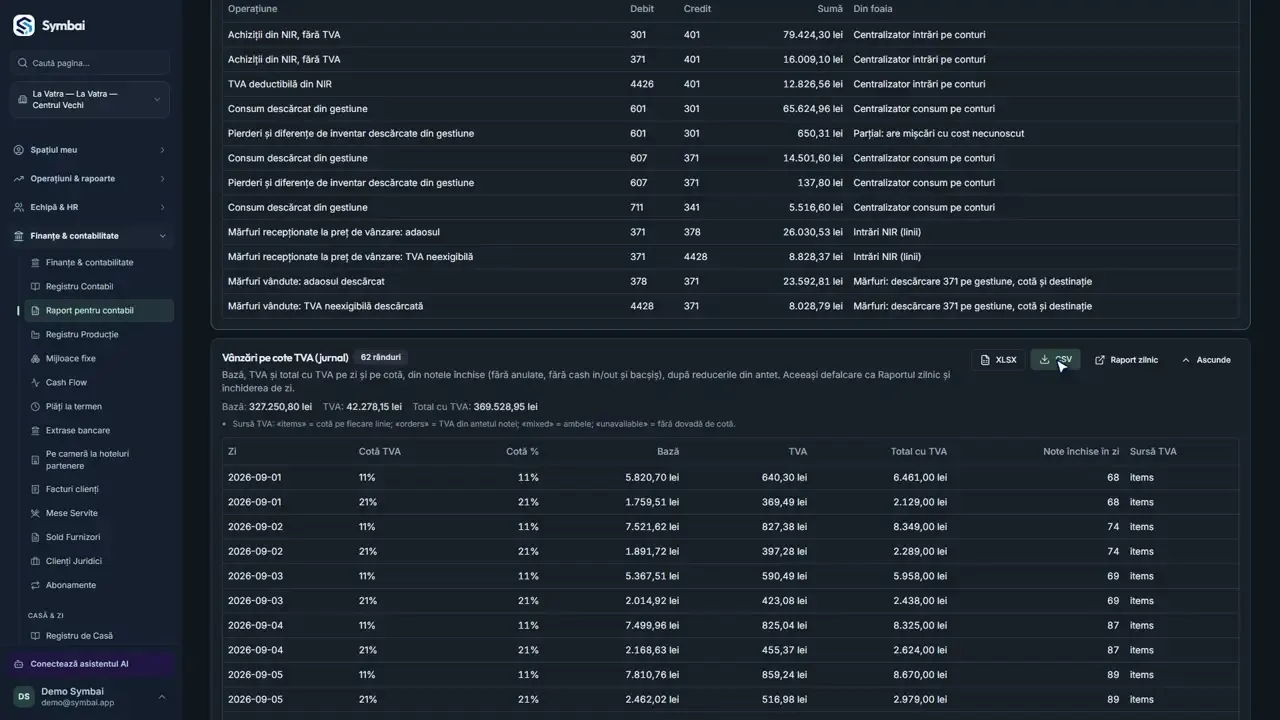Open Pe cameră la hoteluri partenere

point(99,460)
